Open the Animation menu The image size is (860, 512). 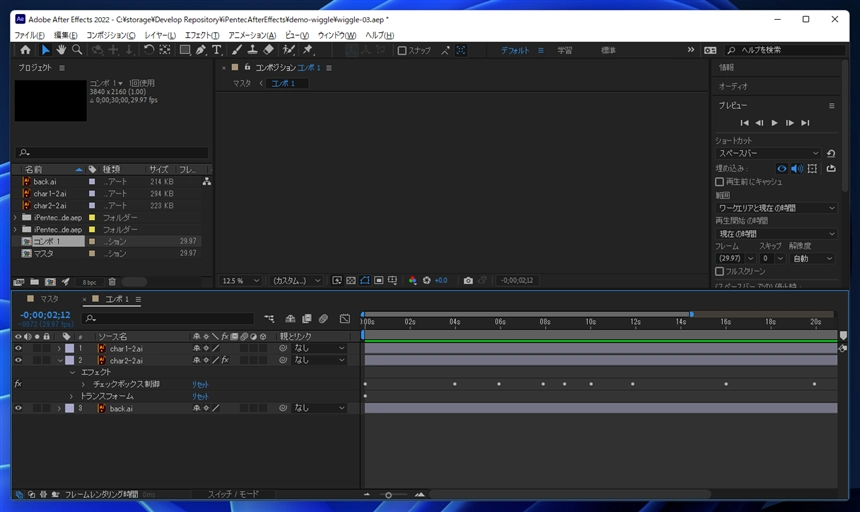click(252, 35)
